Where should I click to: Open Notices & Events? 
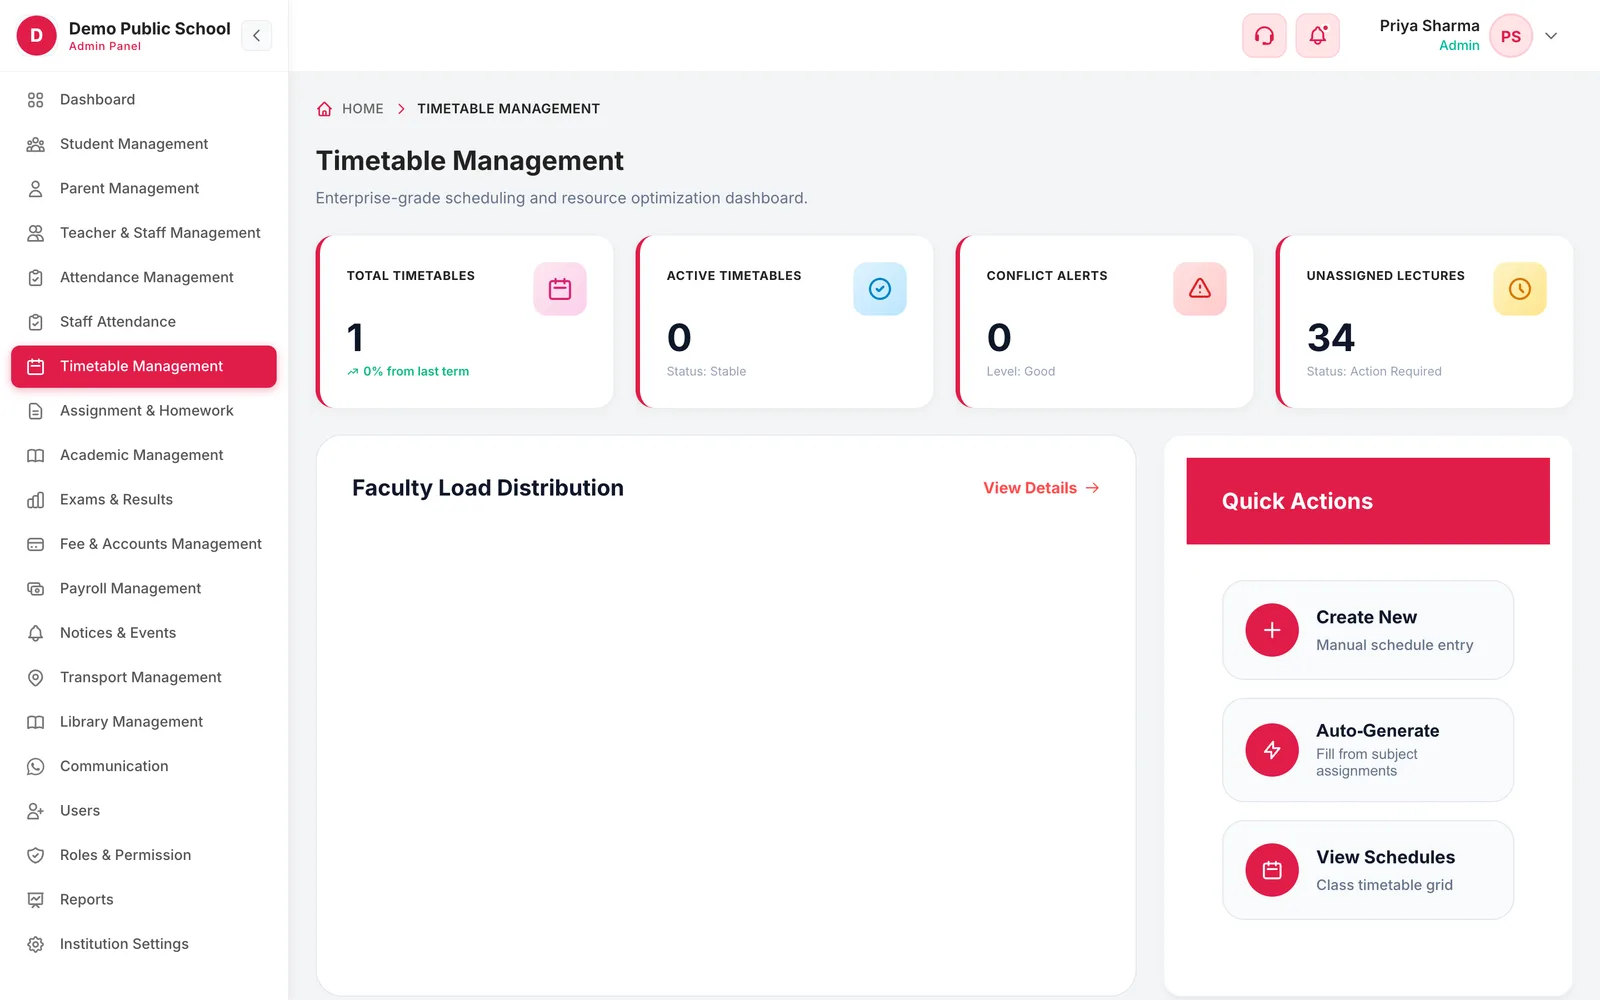pyautogui.click(x=144, y=633)
